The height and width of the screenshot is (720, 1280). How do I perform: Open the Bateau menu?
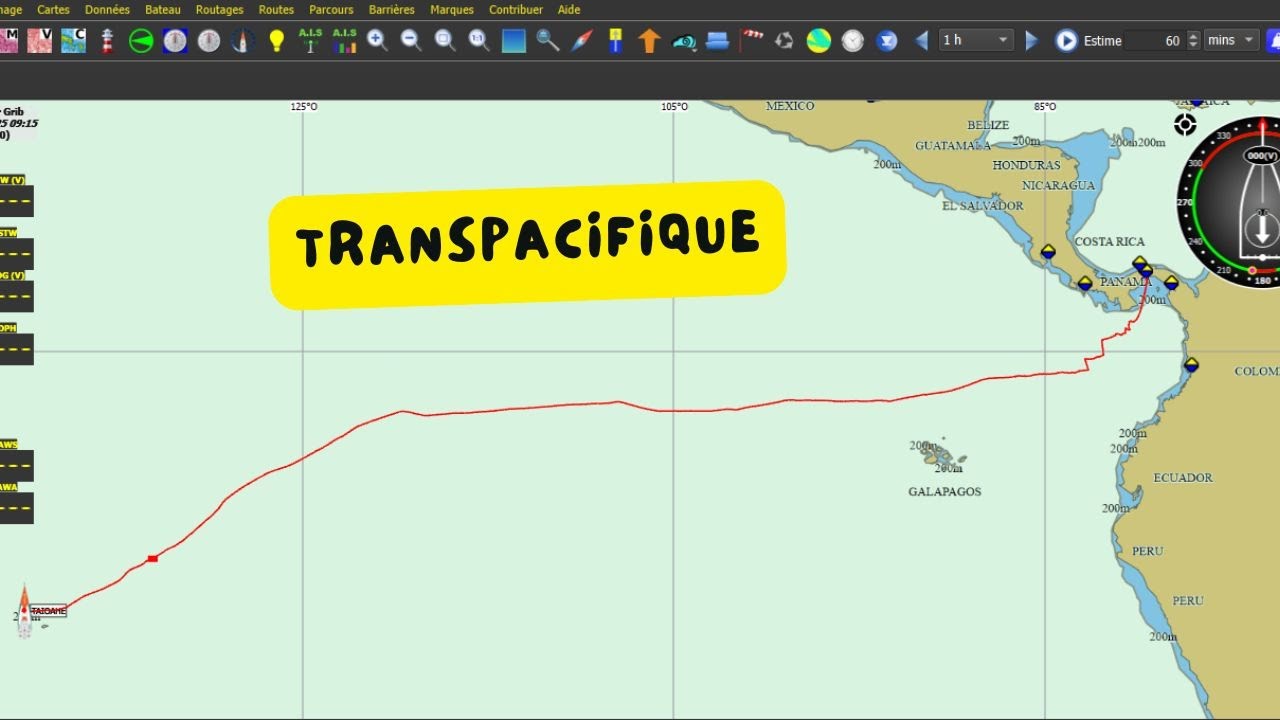[x=163, y=9]
